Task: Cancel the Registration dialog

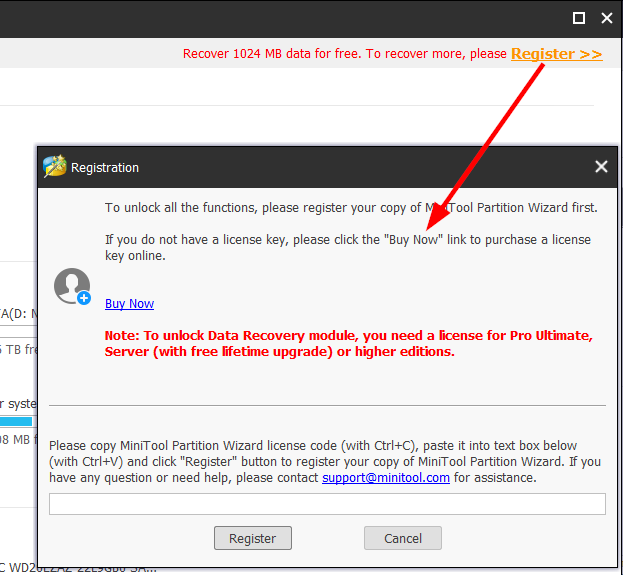Action: tap(402, 538)
